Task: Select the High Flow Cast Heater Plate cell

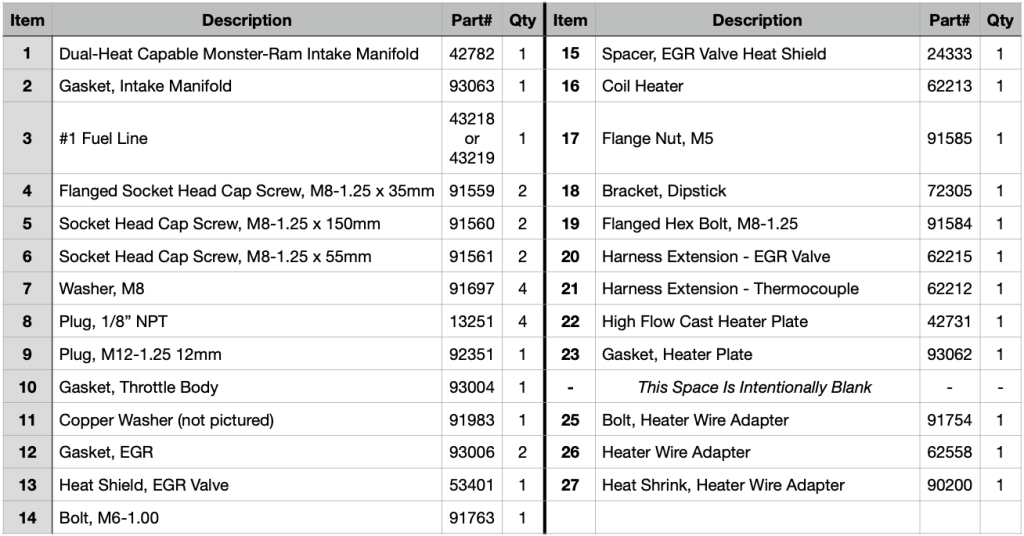Action: (704, 322)
